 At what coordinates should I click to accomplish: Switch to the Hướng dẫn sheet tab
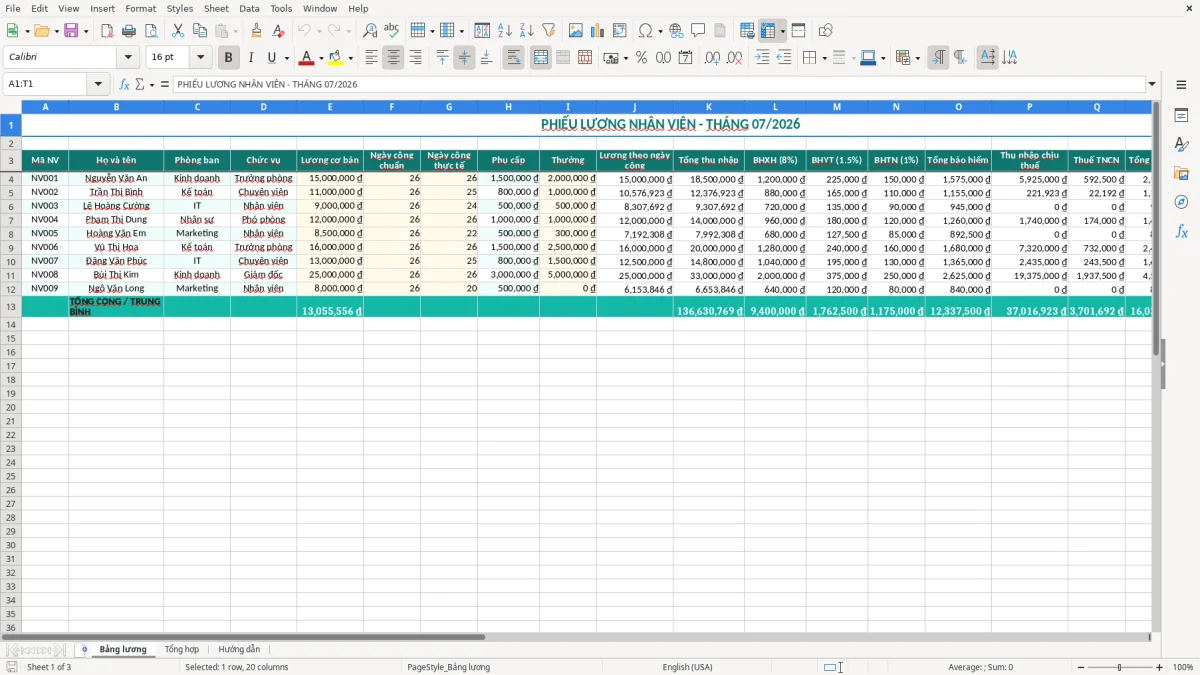(x=239, y=649)
